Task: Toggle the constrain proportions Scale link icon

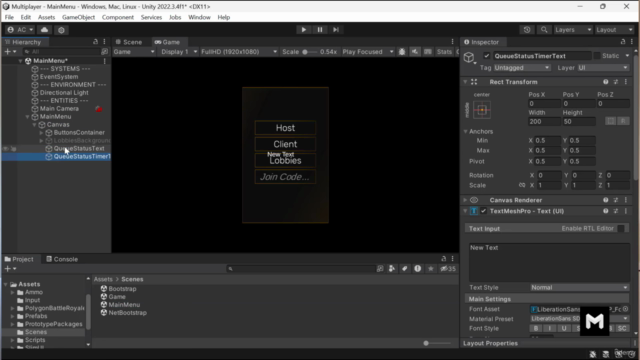Action: coord(522,185)
